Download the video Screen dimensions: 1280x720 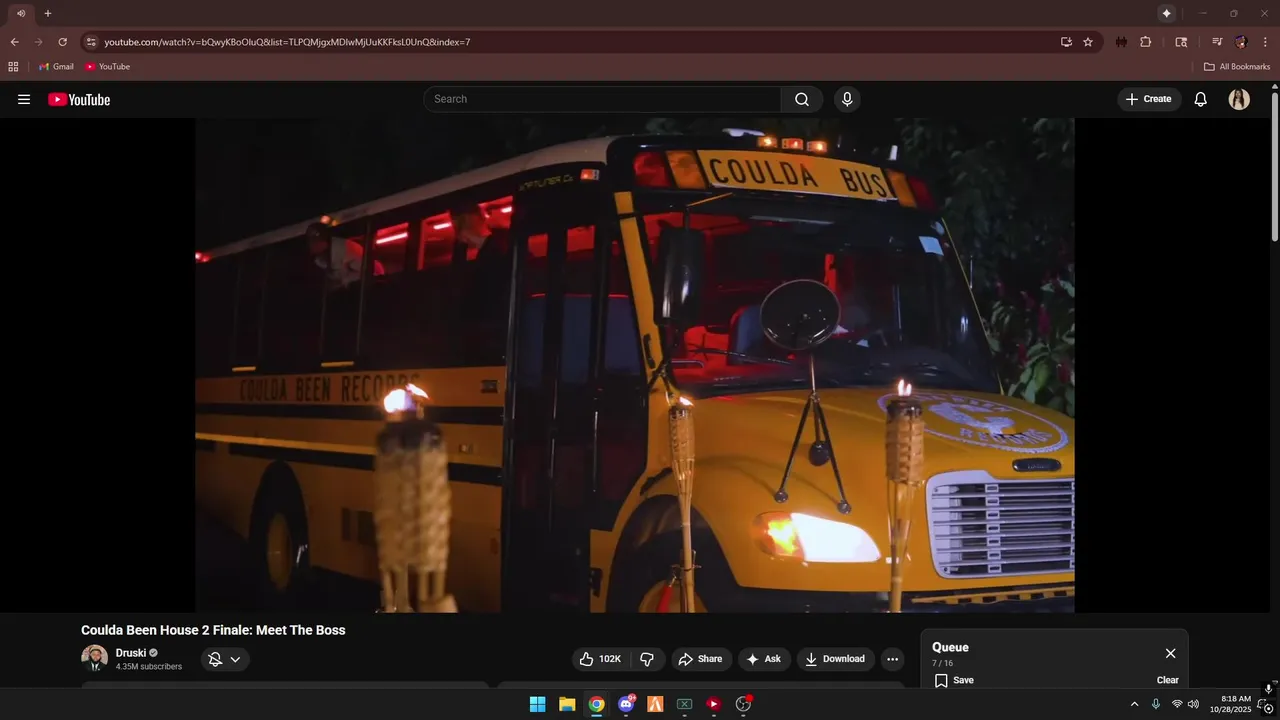pyautogui.click(x=836, y=659)
